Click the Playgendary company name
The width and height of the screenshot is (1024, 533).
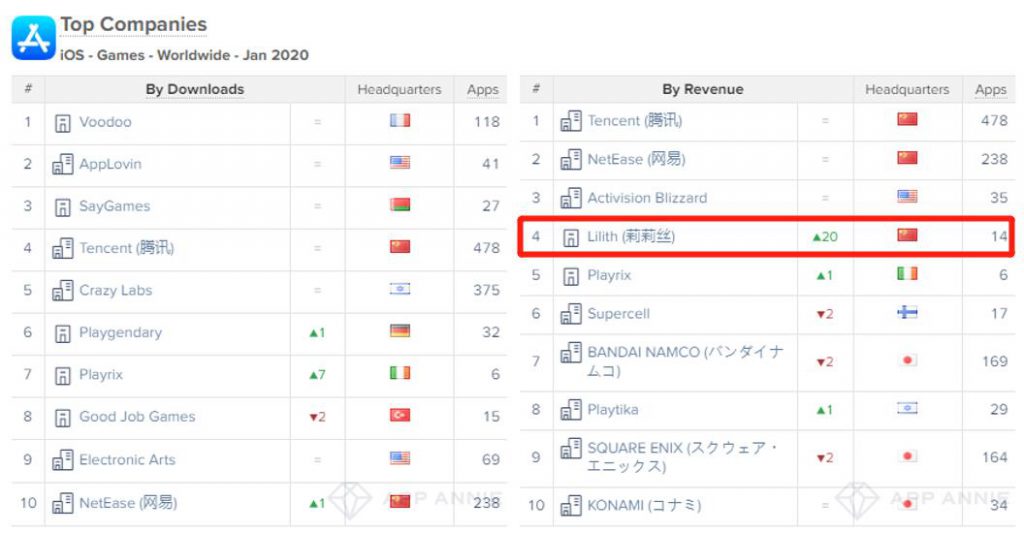[x=120, y=332]
